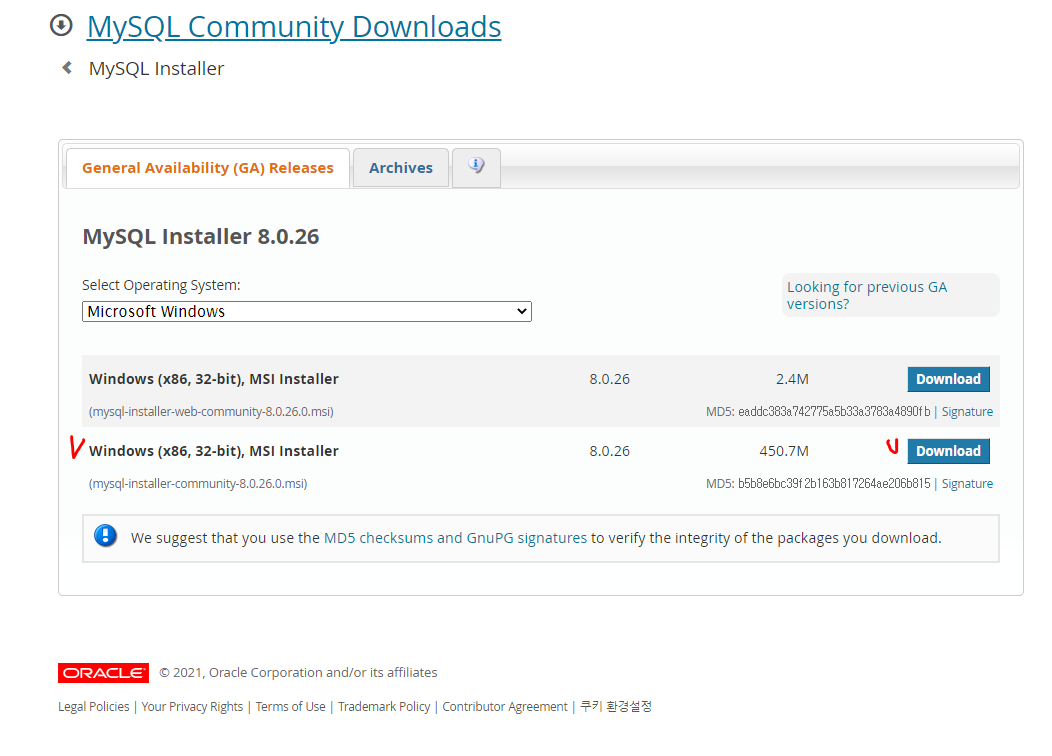Click the 2021 Oracle Corporation copyright text
The width and height of the screenshot is (1052, 756).
point(298,672)
